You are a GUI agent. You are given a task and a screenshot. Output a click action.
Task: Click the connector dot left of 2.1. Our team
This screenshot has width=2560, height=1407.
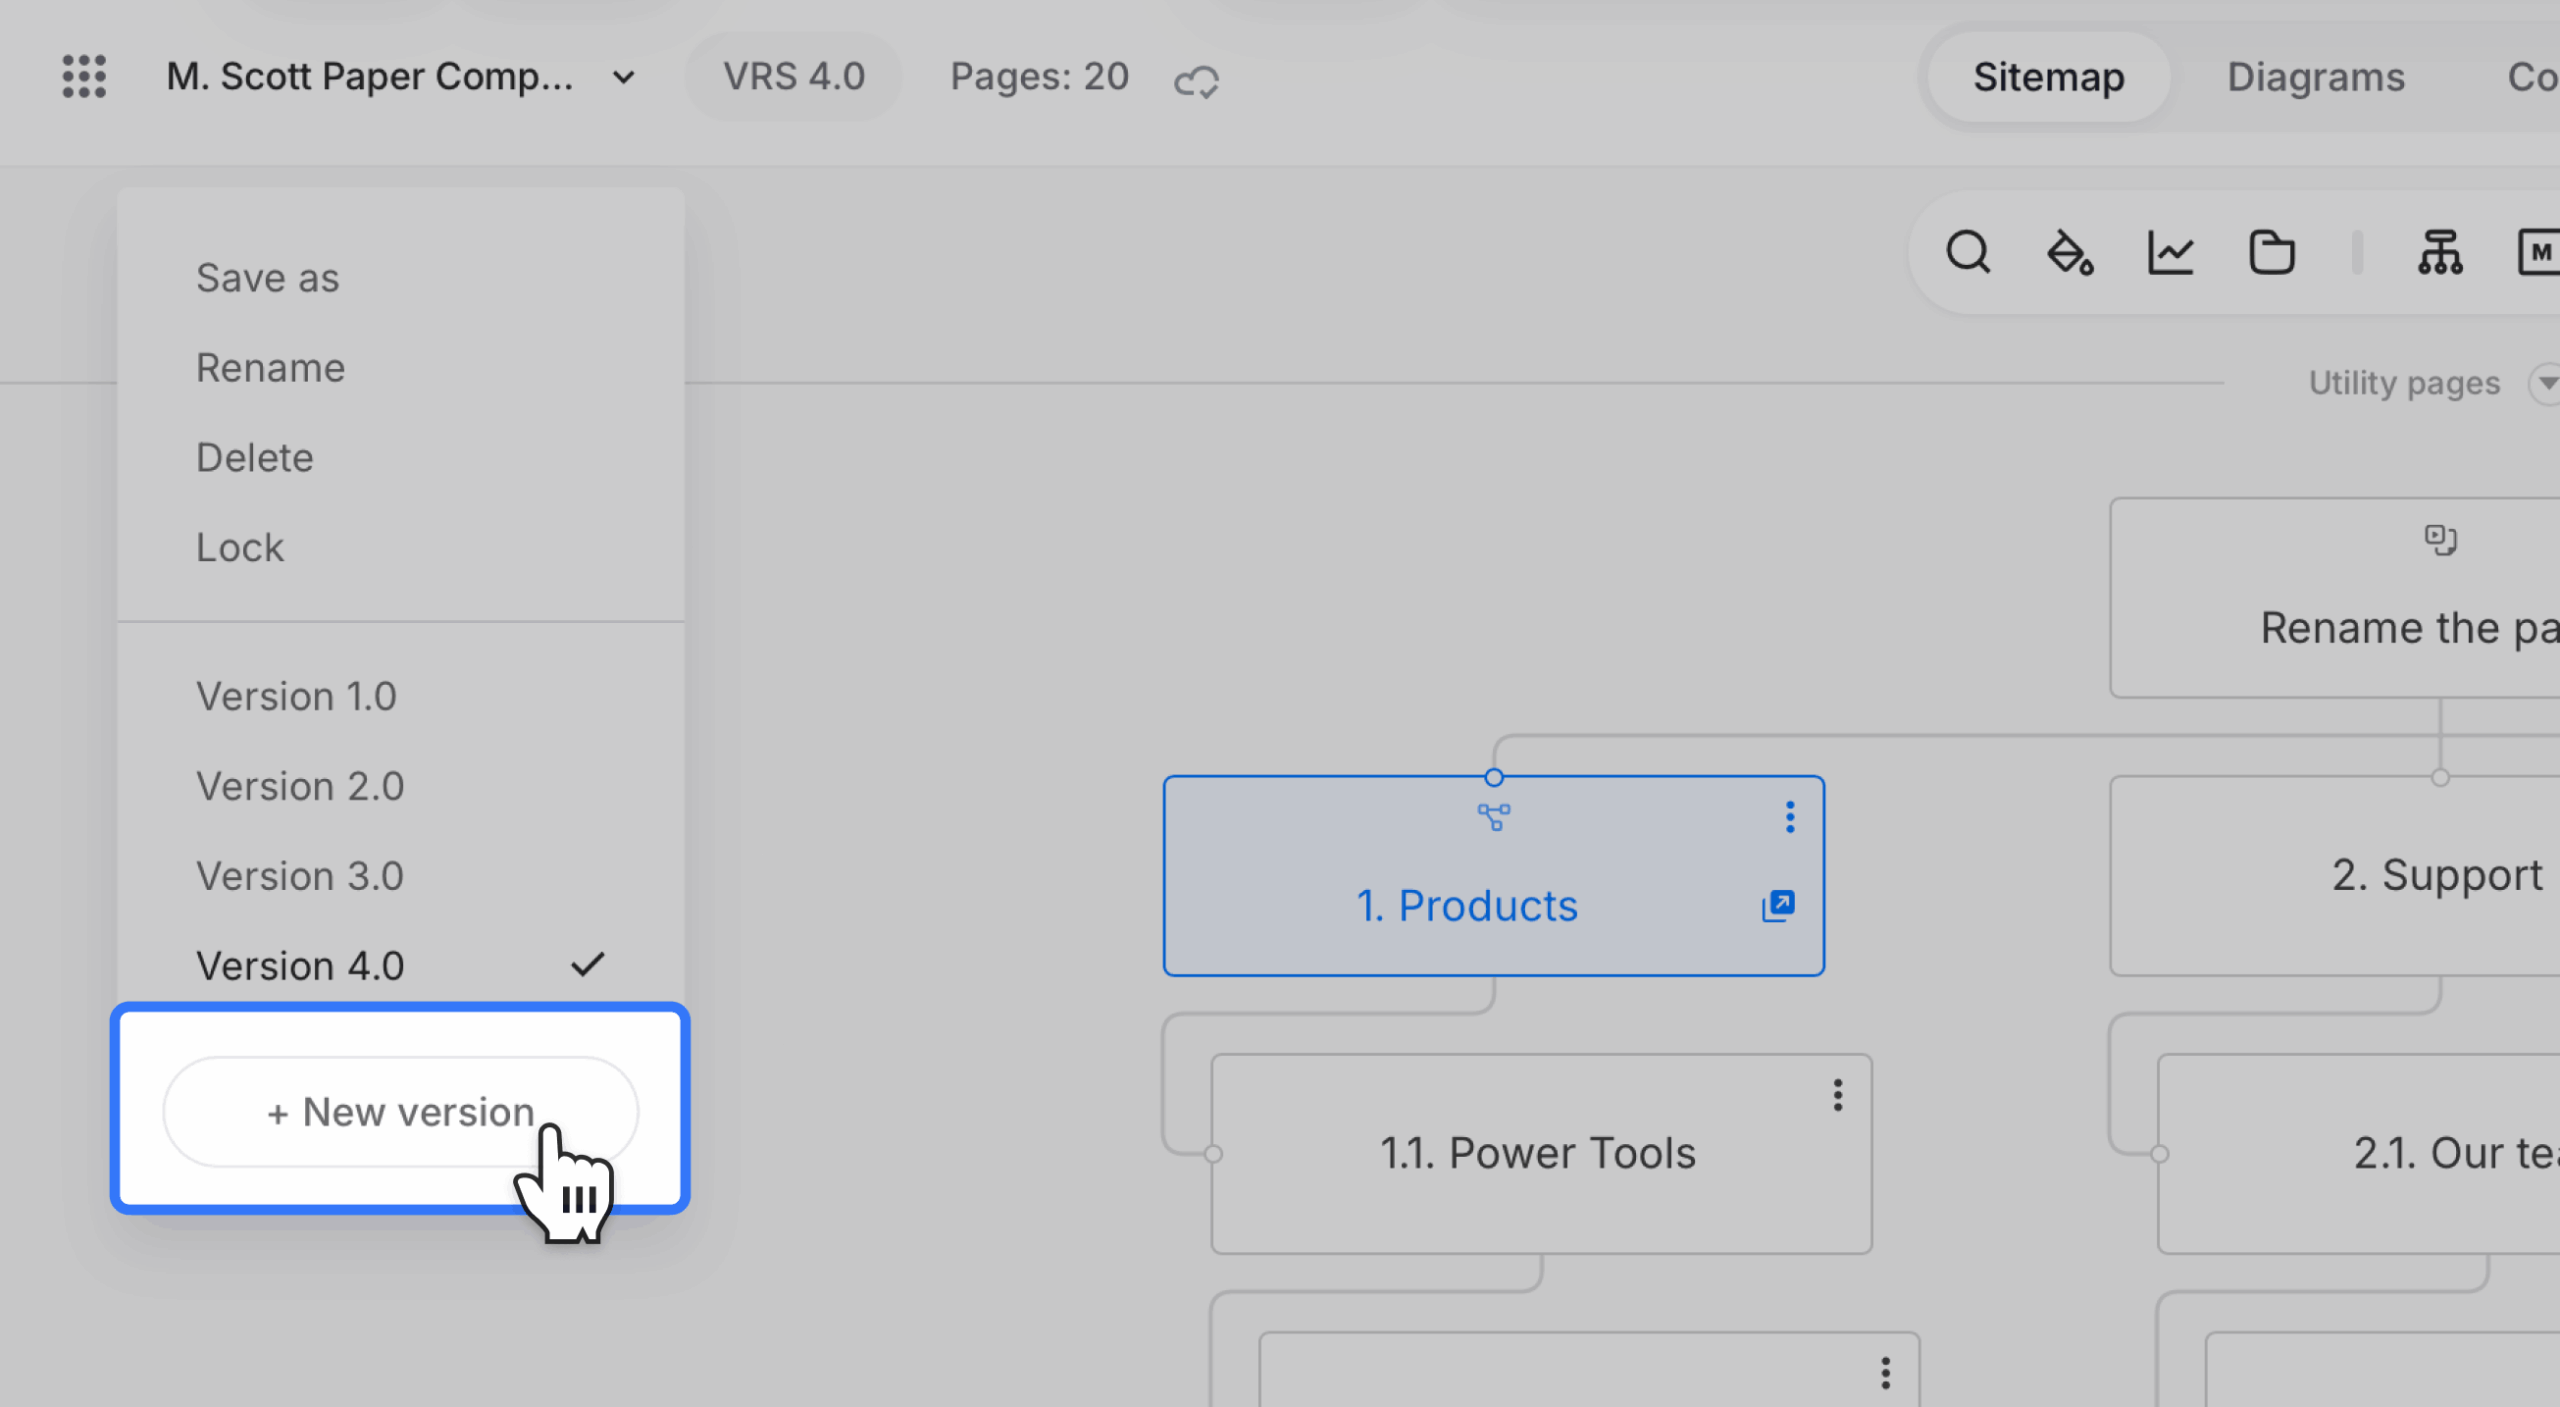pyautogui.click(x=2160, y=1154)
